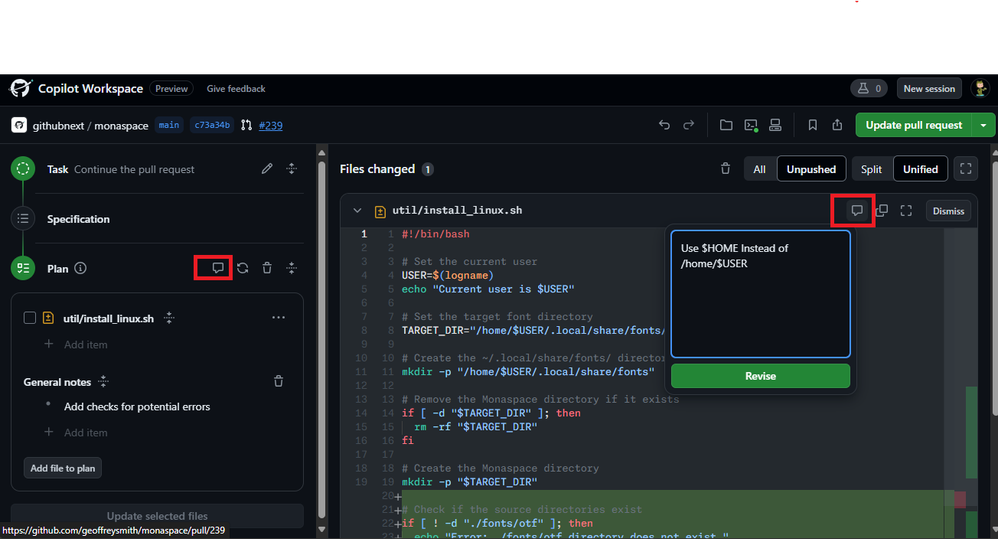The image size is (998, 539).
Task: Regenerate the plan
Action: tap(242, 268)
